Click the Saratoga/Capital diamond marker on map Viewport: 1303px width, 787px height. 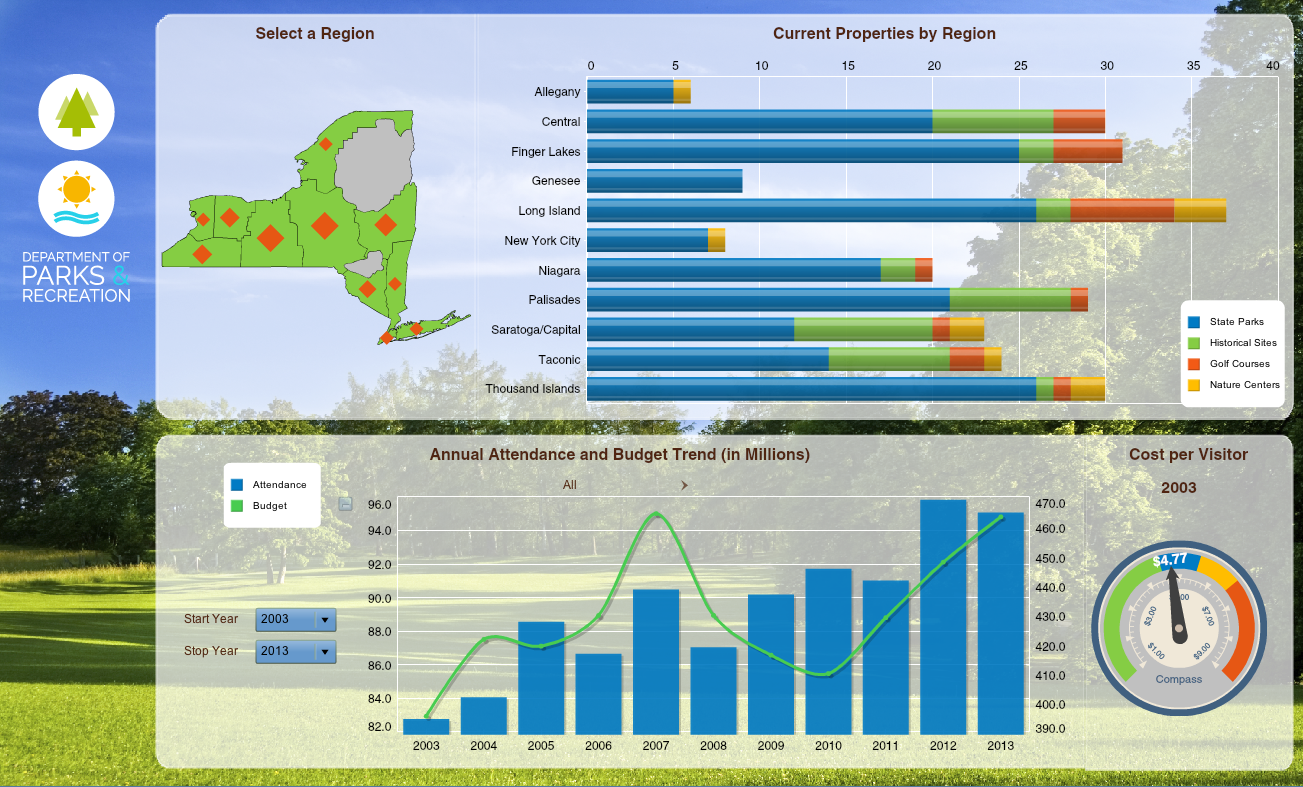385,224
